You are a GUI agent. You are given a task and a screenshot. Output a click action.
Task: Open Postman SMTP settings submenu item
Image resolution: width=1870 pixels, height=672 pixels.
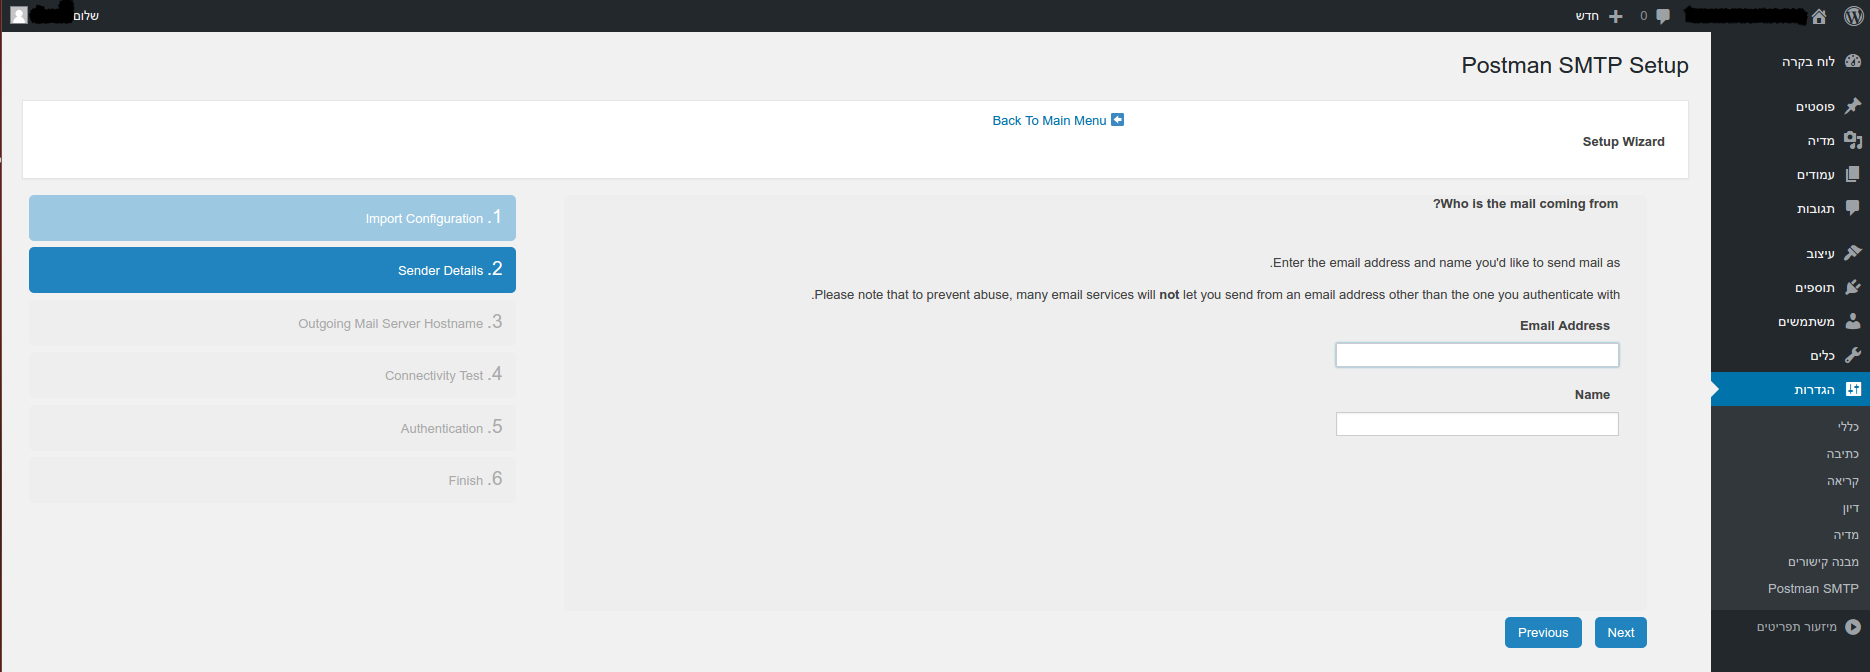(x=1812, y=589)
